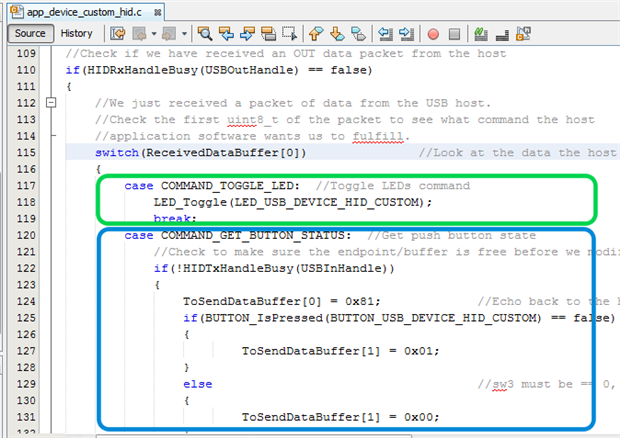Click uint8_t in the line 113 comment

coord(253,120)
